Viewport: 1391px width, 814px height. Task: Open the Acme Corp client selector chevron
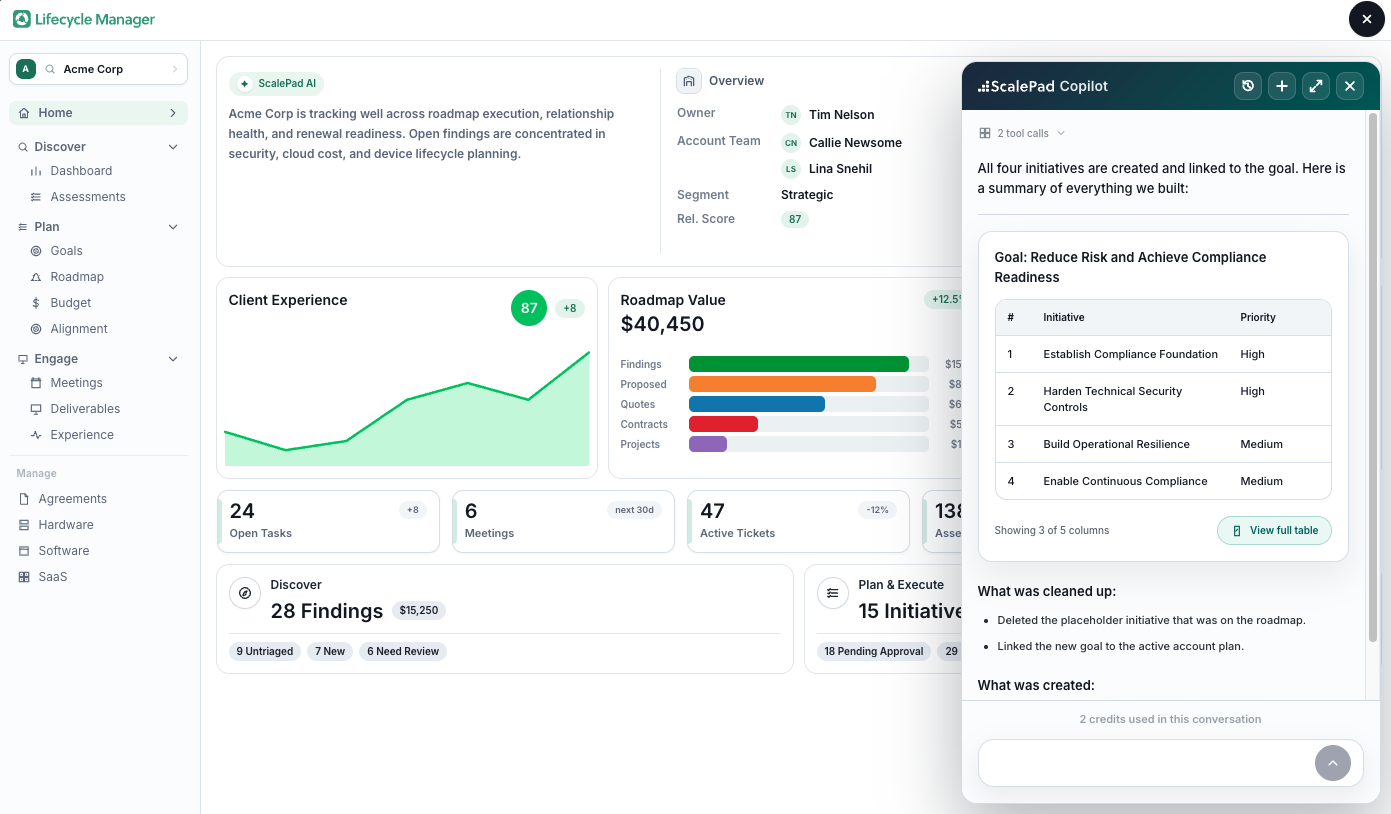point(174,69)
